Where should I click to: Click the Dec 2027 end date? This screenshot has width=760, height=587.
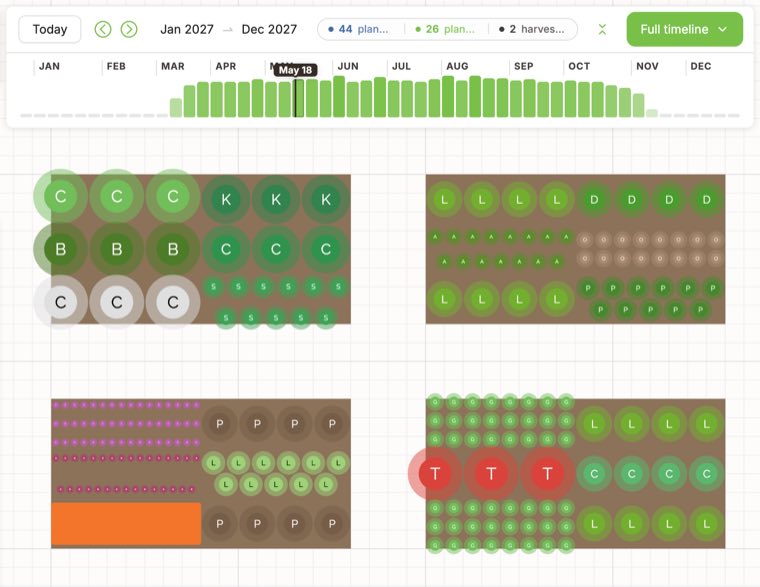pyautogui.click(x=269, y=29)
